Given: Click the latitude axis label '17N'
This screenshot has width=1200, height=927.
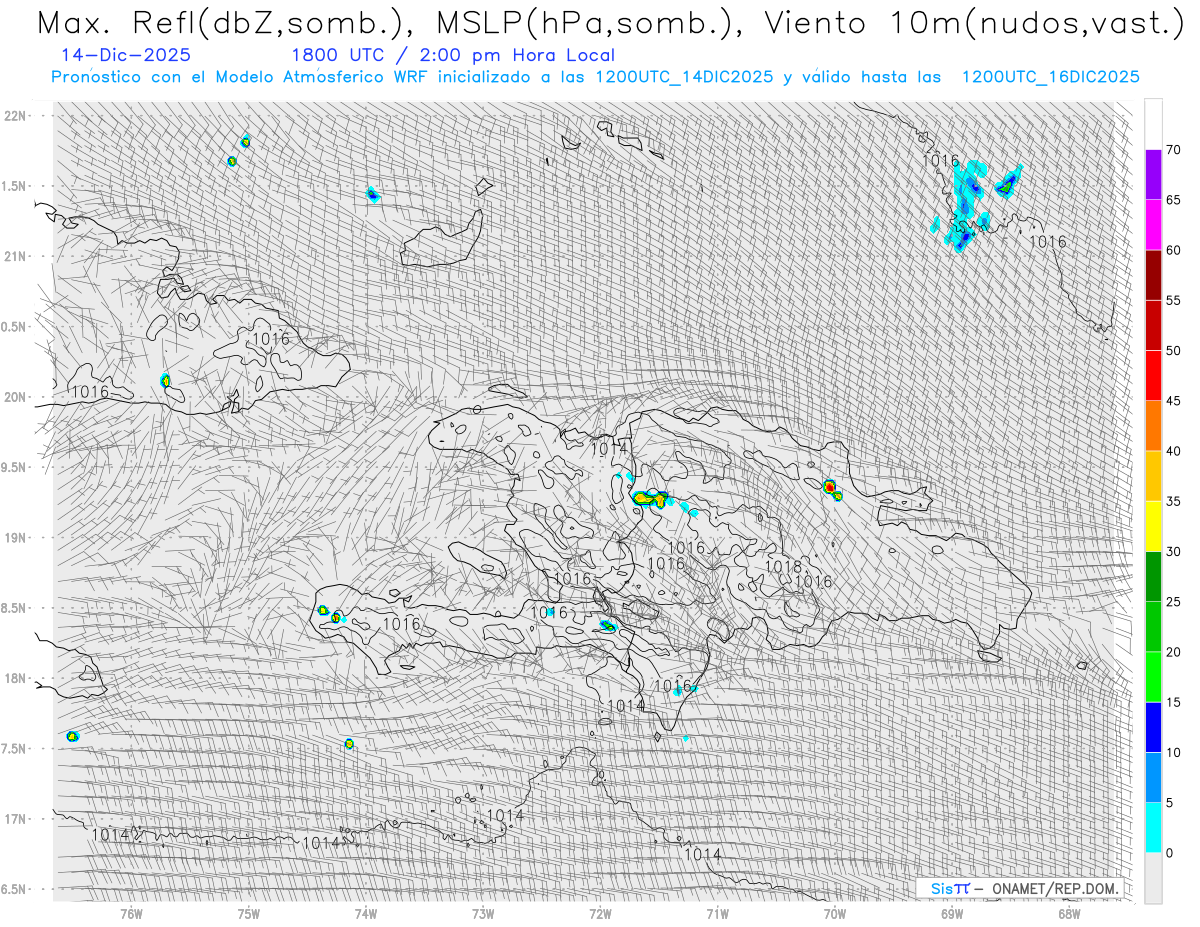Looking at the screenshot, I should [16, 819].
